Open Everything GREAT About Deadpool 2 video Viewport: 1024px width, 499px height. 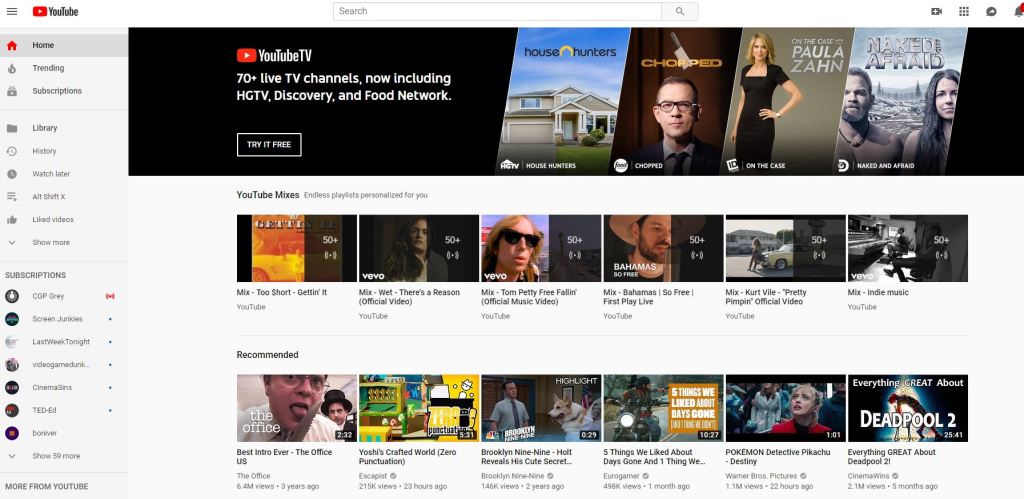tap(907, 408)
